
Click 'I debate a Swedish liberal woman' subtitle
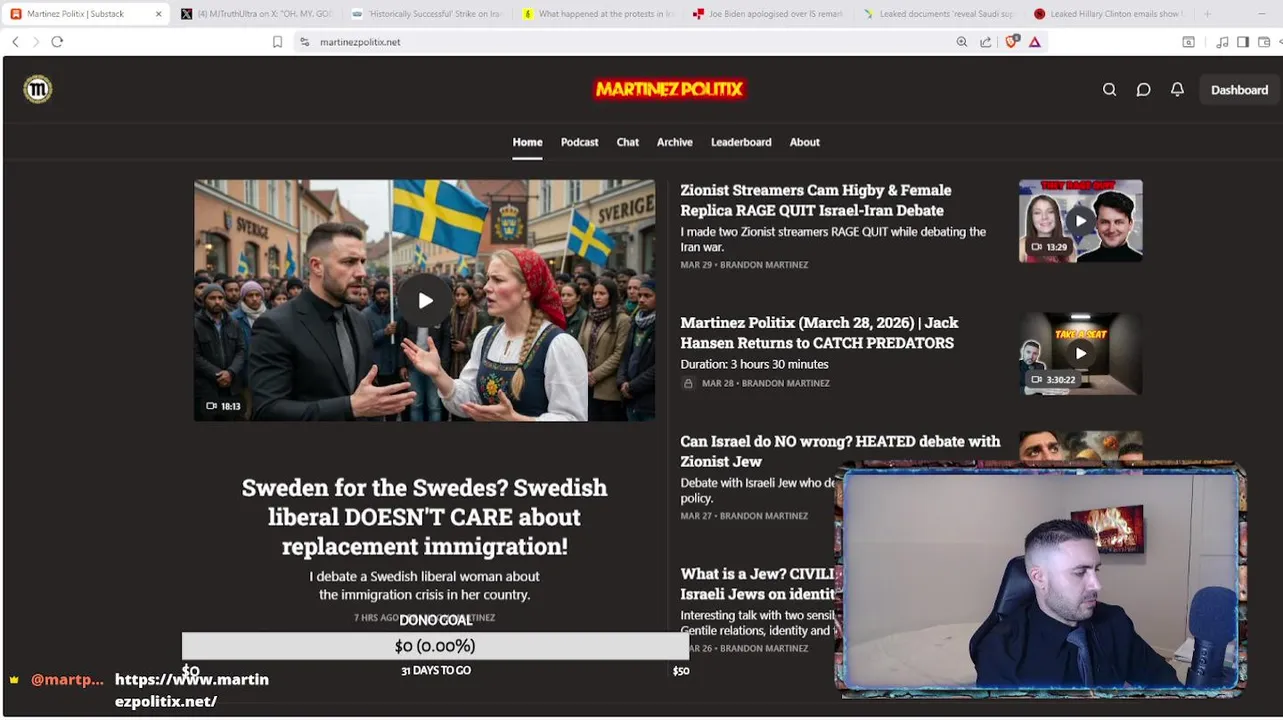pyautogui.click(x=424, y=585)
